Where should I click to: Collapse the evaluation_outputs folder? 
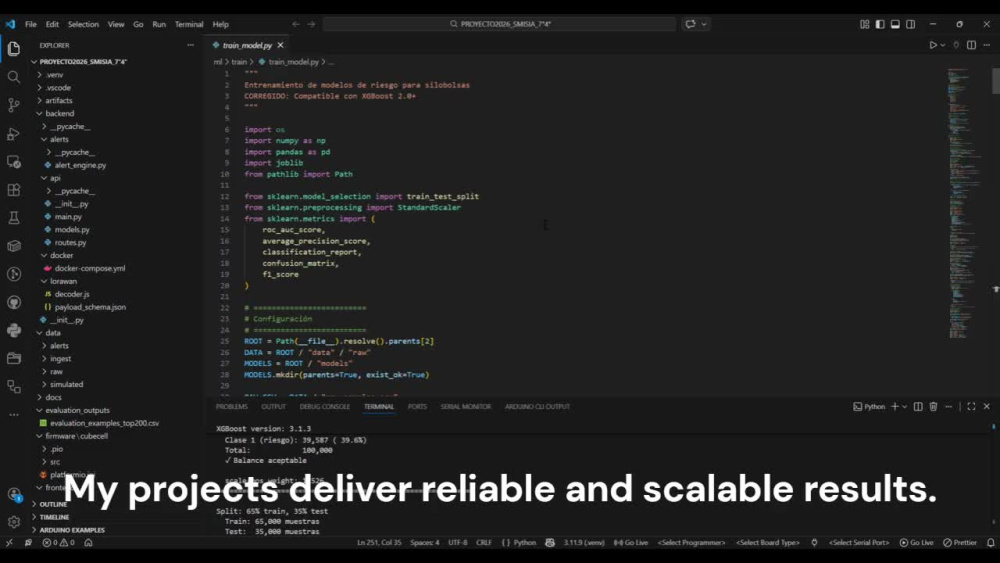pyautogui.click(x=77, y=410)
